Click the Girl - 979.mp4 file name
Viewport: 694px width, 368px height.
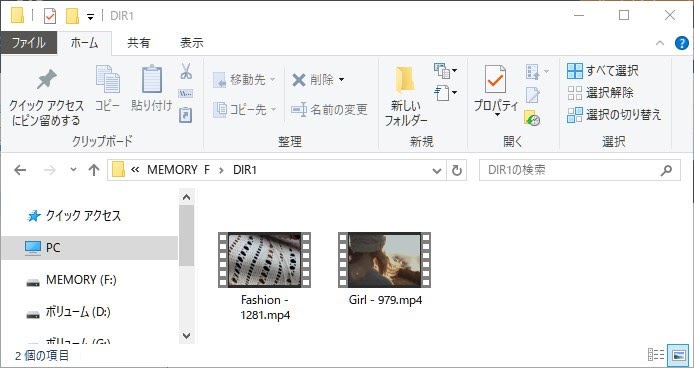coord(385,300)
